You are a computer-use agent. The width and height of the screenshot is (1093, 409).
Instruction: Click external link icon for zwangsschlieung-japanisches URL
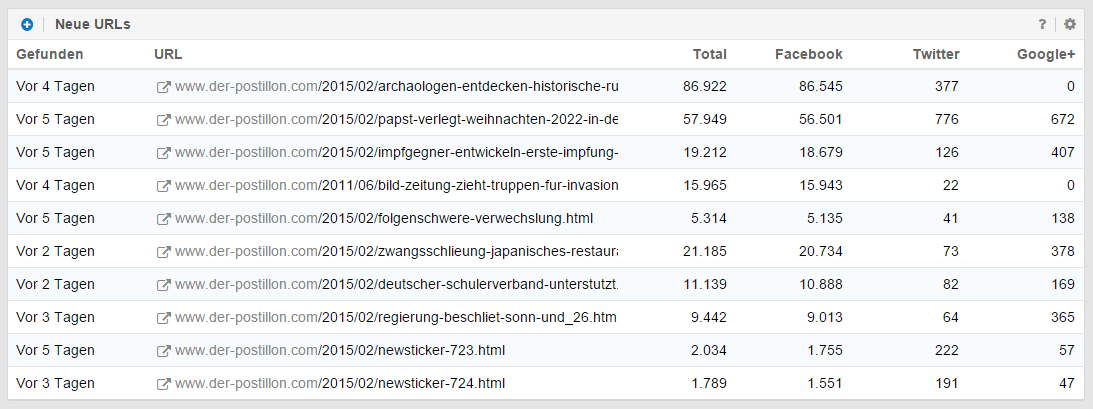coord(163,252)
